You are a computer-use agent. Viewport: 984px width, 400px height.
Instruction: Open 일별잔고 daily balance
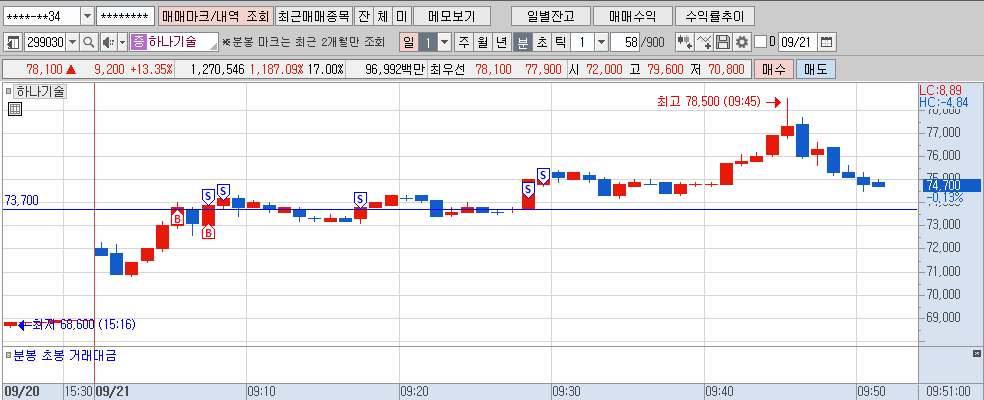click(x=550, y=16)
